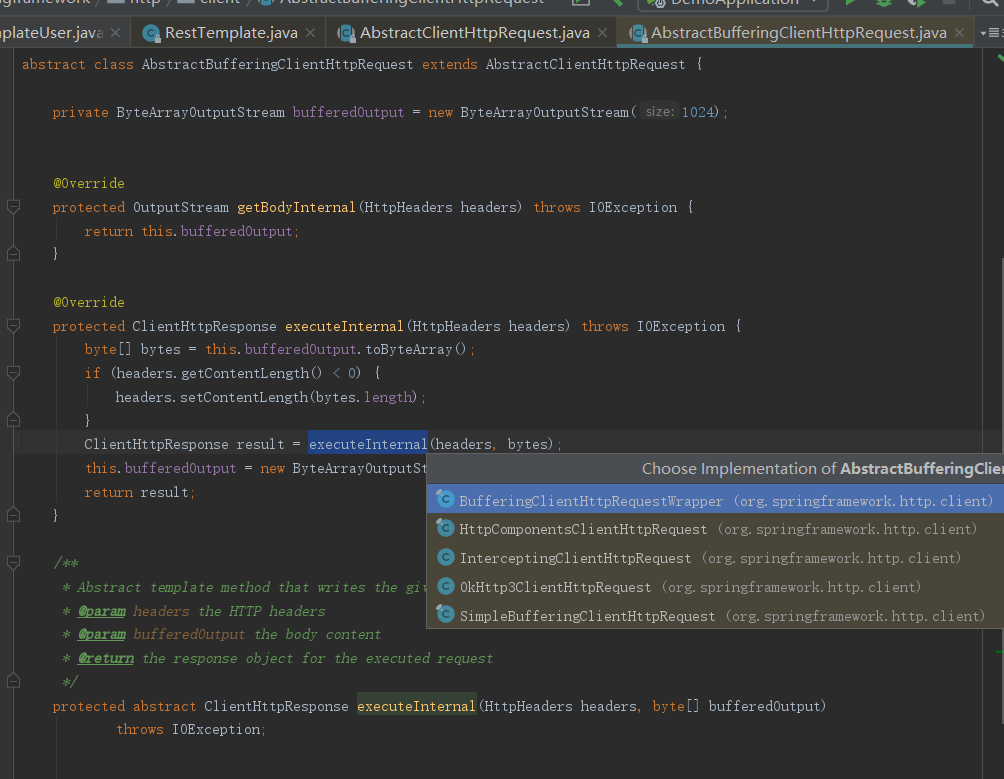Click the @Override above getBodyInternal
The image size is (1004, 779).
(x=89, y=184)
